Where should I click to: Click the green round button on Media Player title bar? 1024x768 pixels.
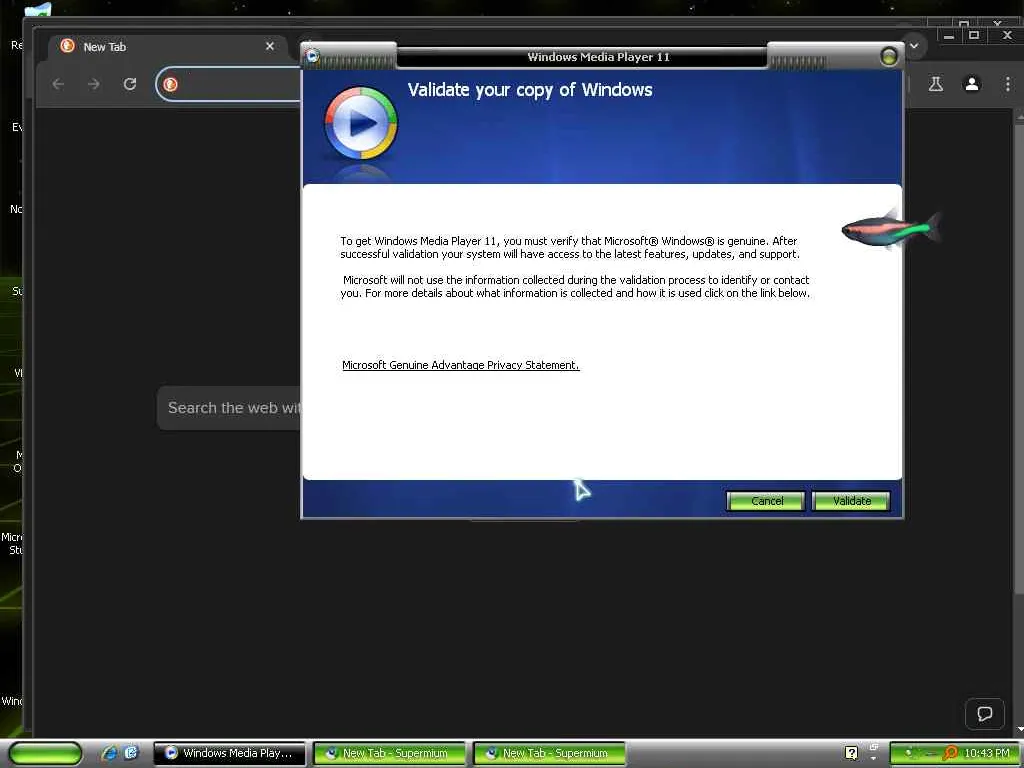[x=888, y=56]
